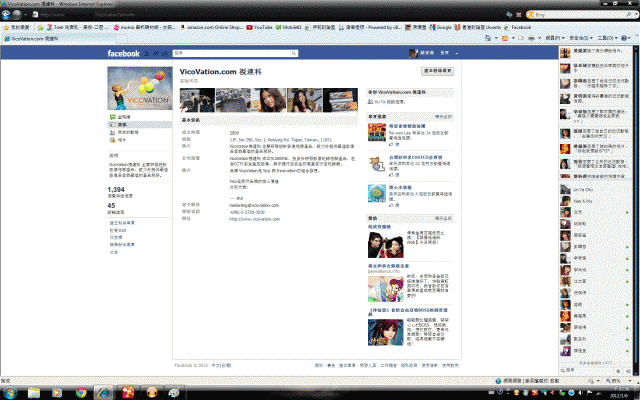Click the Taipei address link
Screen dimensions: 640x400
pos(280,140)
